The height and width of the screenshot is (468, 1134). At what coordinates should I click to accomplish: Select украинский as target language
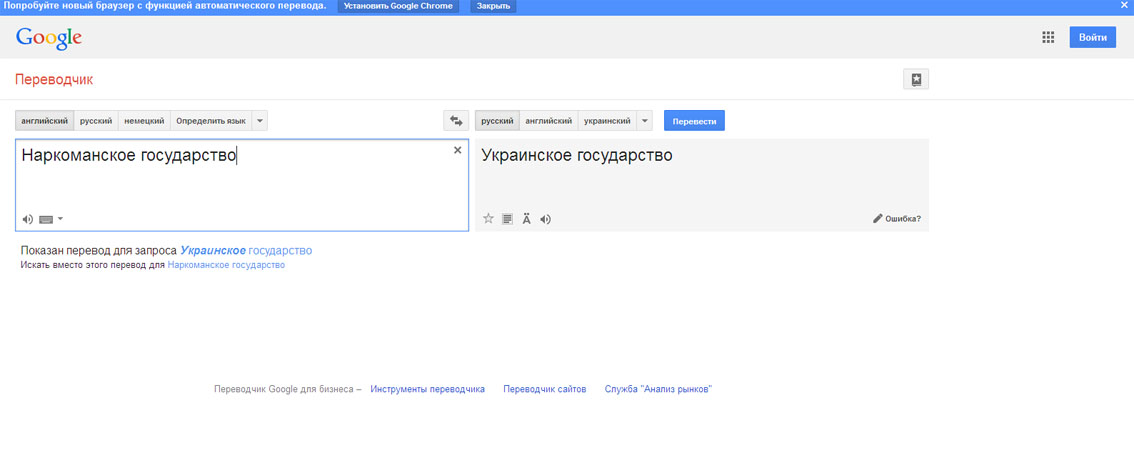[608, 121]
